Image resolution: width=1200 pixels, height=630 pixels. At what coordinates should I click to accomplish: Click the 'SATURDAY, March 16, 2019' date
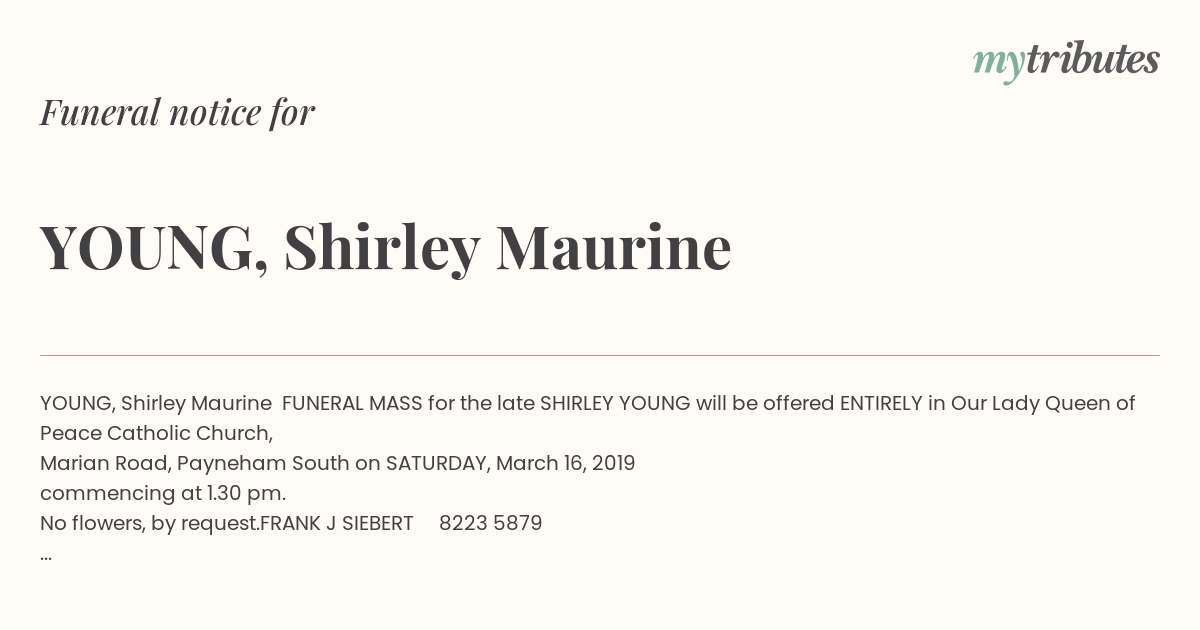[x=510, y=463]
